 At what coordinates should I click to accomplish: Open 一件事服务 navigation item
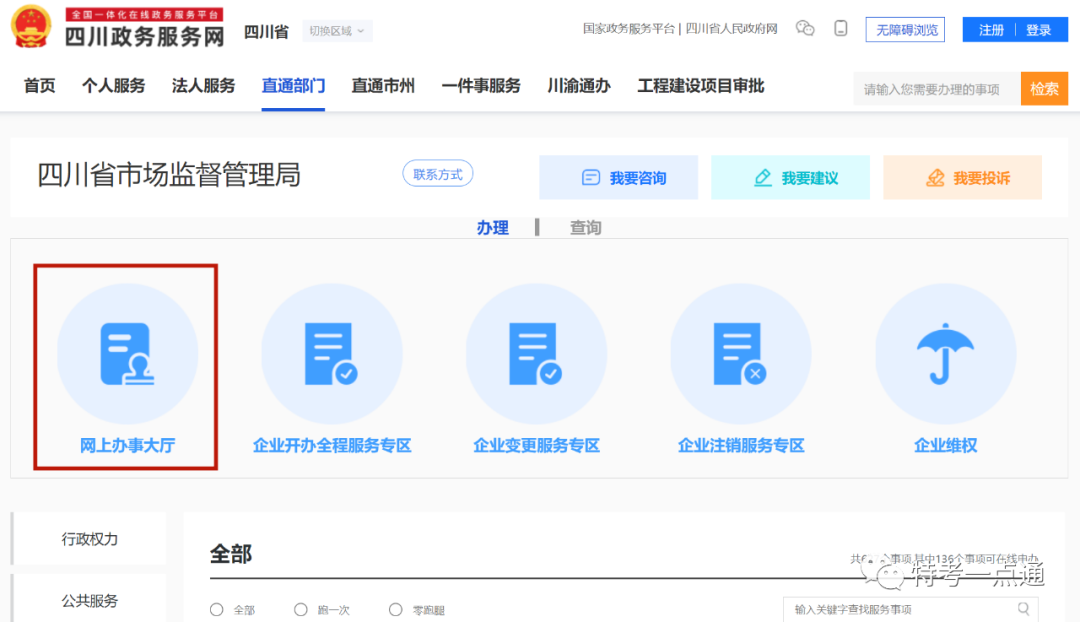481,86
